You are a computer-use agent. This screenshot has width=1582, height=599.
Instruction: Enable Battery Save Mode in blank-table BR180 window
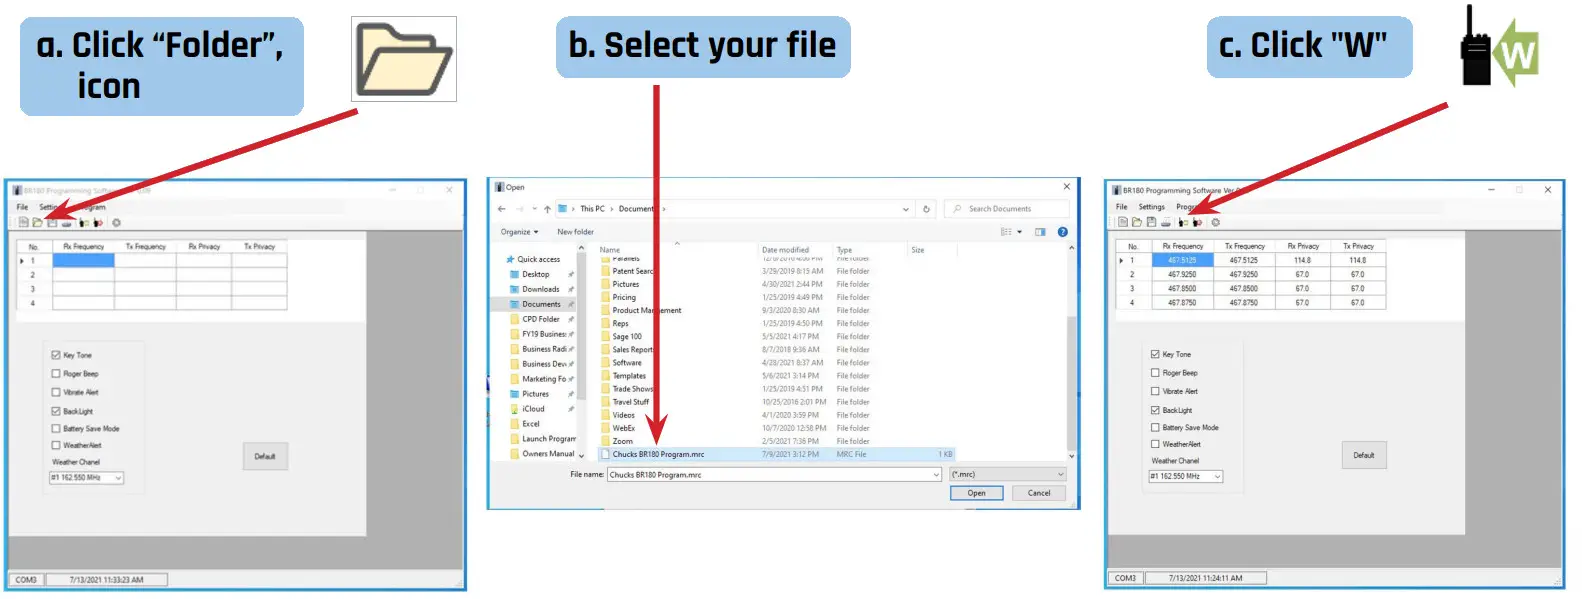coord(56,429)
